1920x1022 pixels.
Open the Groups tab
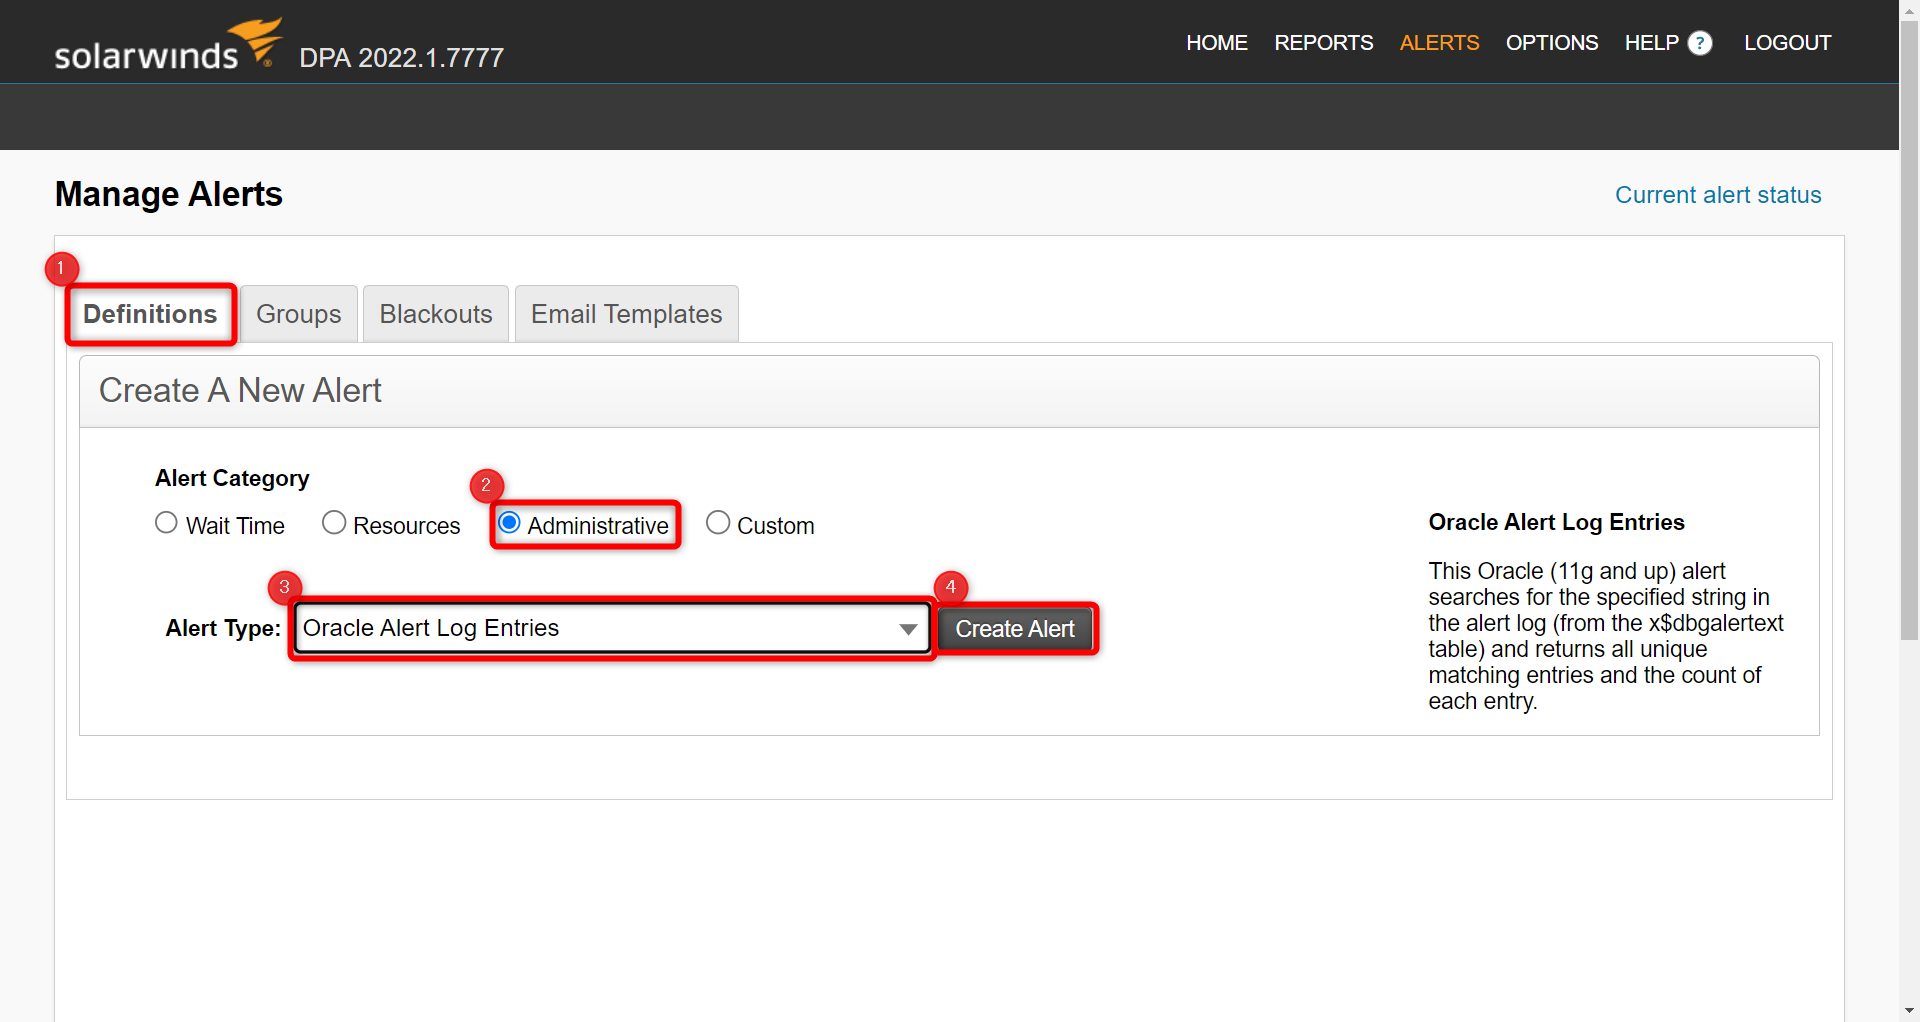point(298,314)
